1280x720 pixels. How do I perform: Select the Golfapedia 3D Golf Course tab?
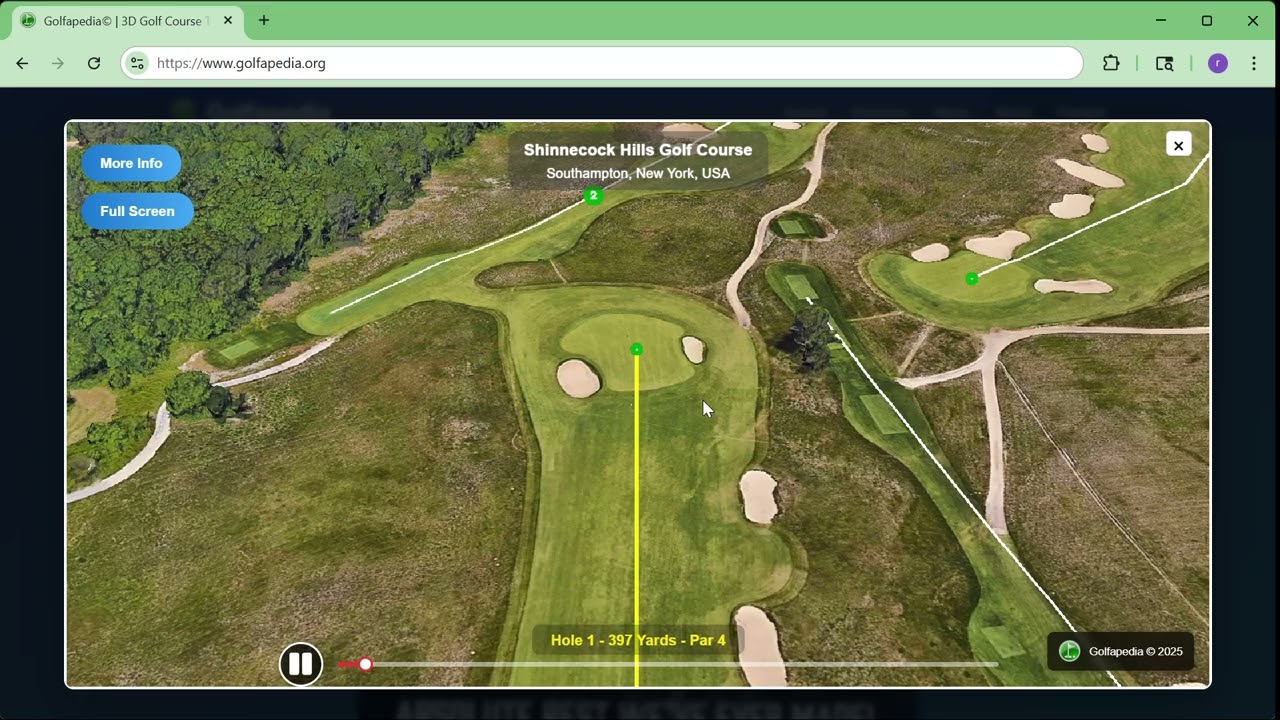tap(128, 21)
